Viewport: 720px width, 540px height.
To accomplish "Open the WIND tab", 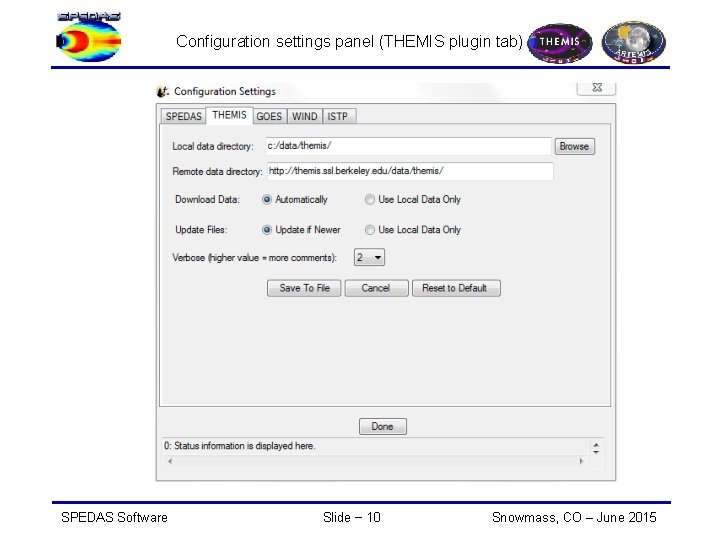I will pos(304,116).
